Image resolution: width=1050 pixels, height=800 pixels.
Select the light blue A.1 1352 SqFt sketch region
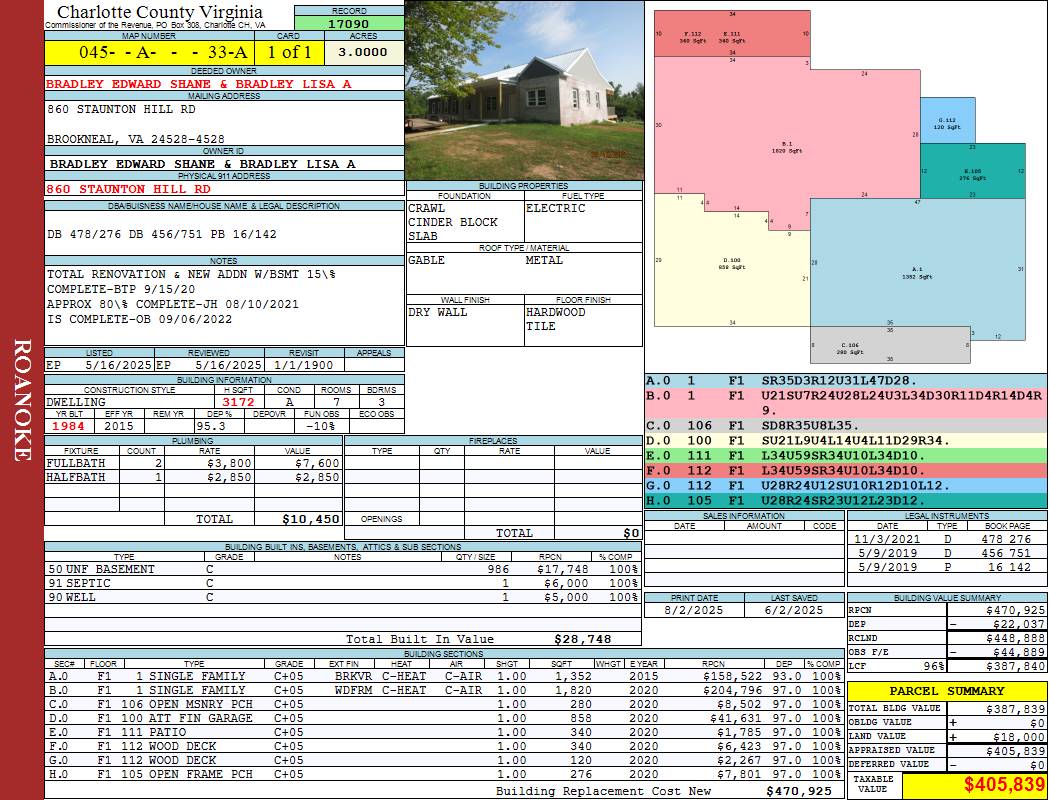click(x=916, y=272)
